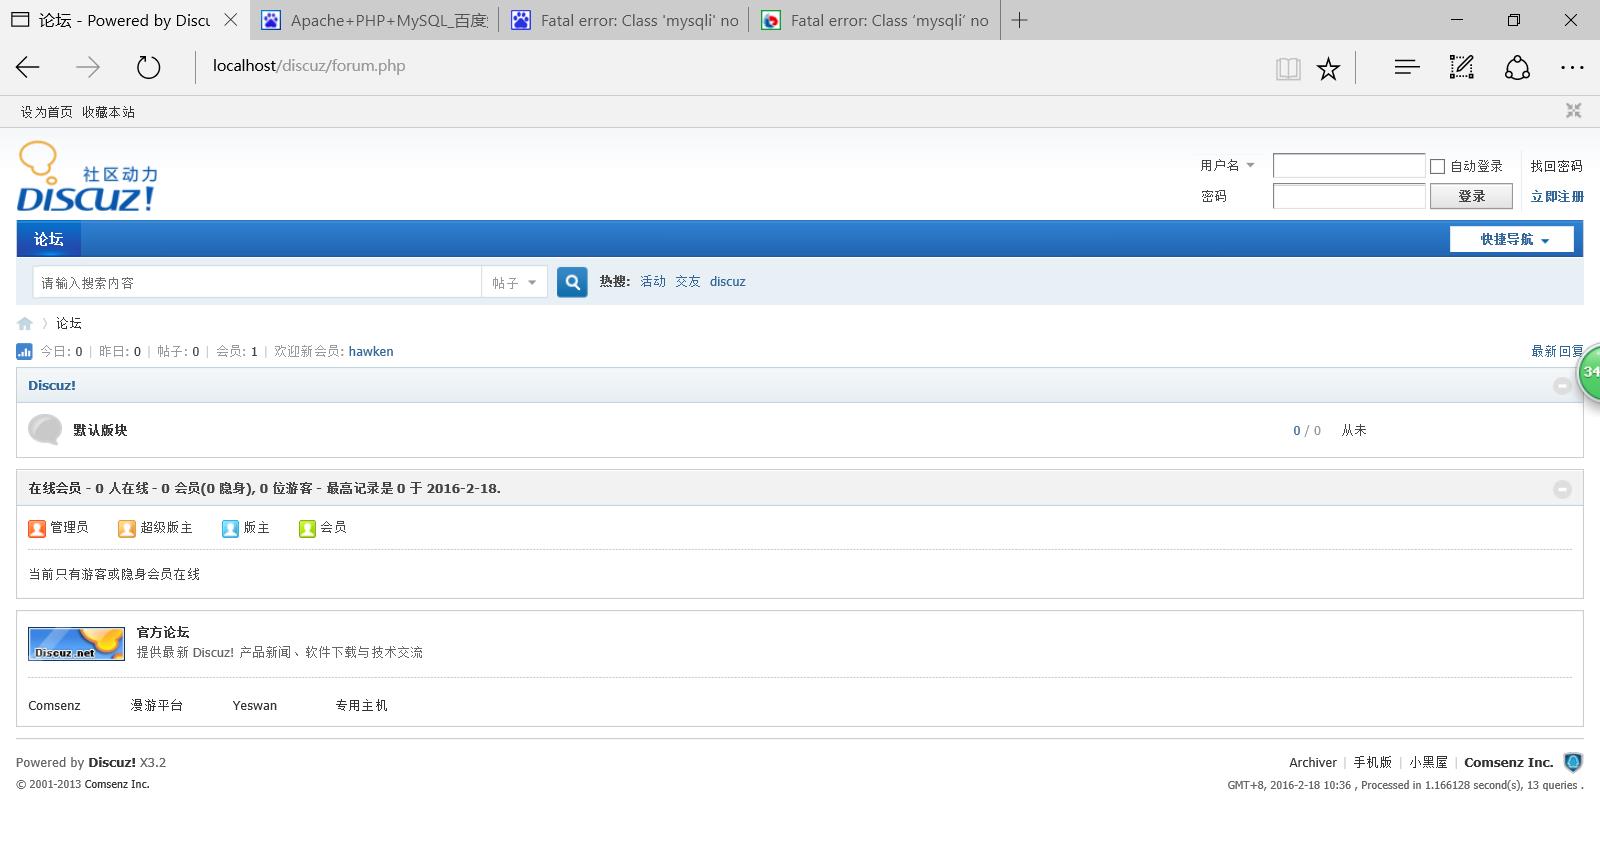Image resolution: width=1600 pixels, height=850 pixels.
Task: Open the Hub lines icon
Action: (x=1407, y=67)
